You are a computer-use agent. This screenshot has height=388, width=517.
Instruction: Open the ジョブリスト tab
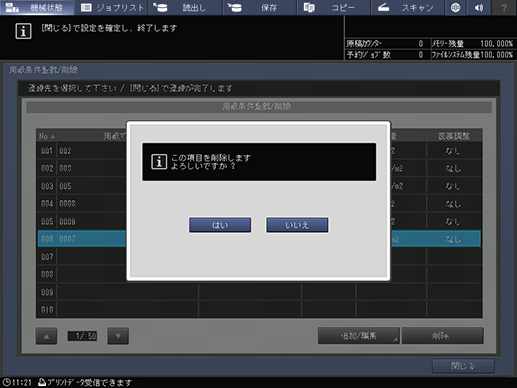click(111, 7)
